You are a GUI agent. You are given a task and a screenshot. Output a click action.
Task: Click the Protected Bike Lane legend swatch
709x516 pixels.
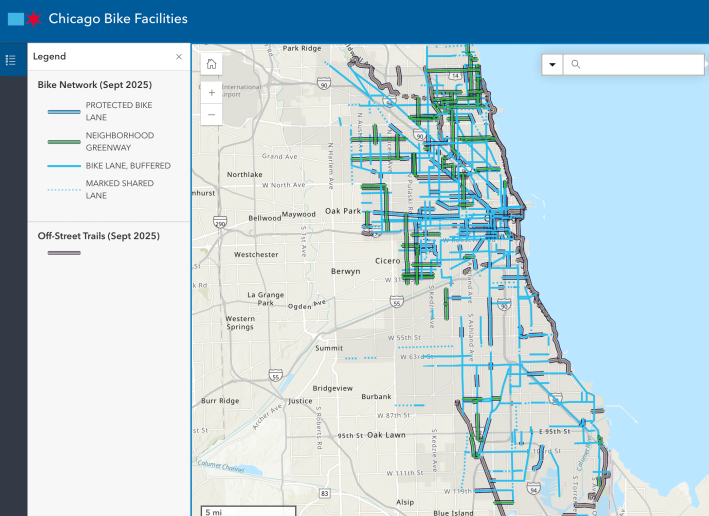[64, 111]
